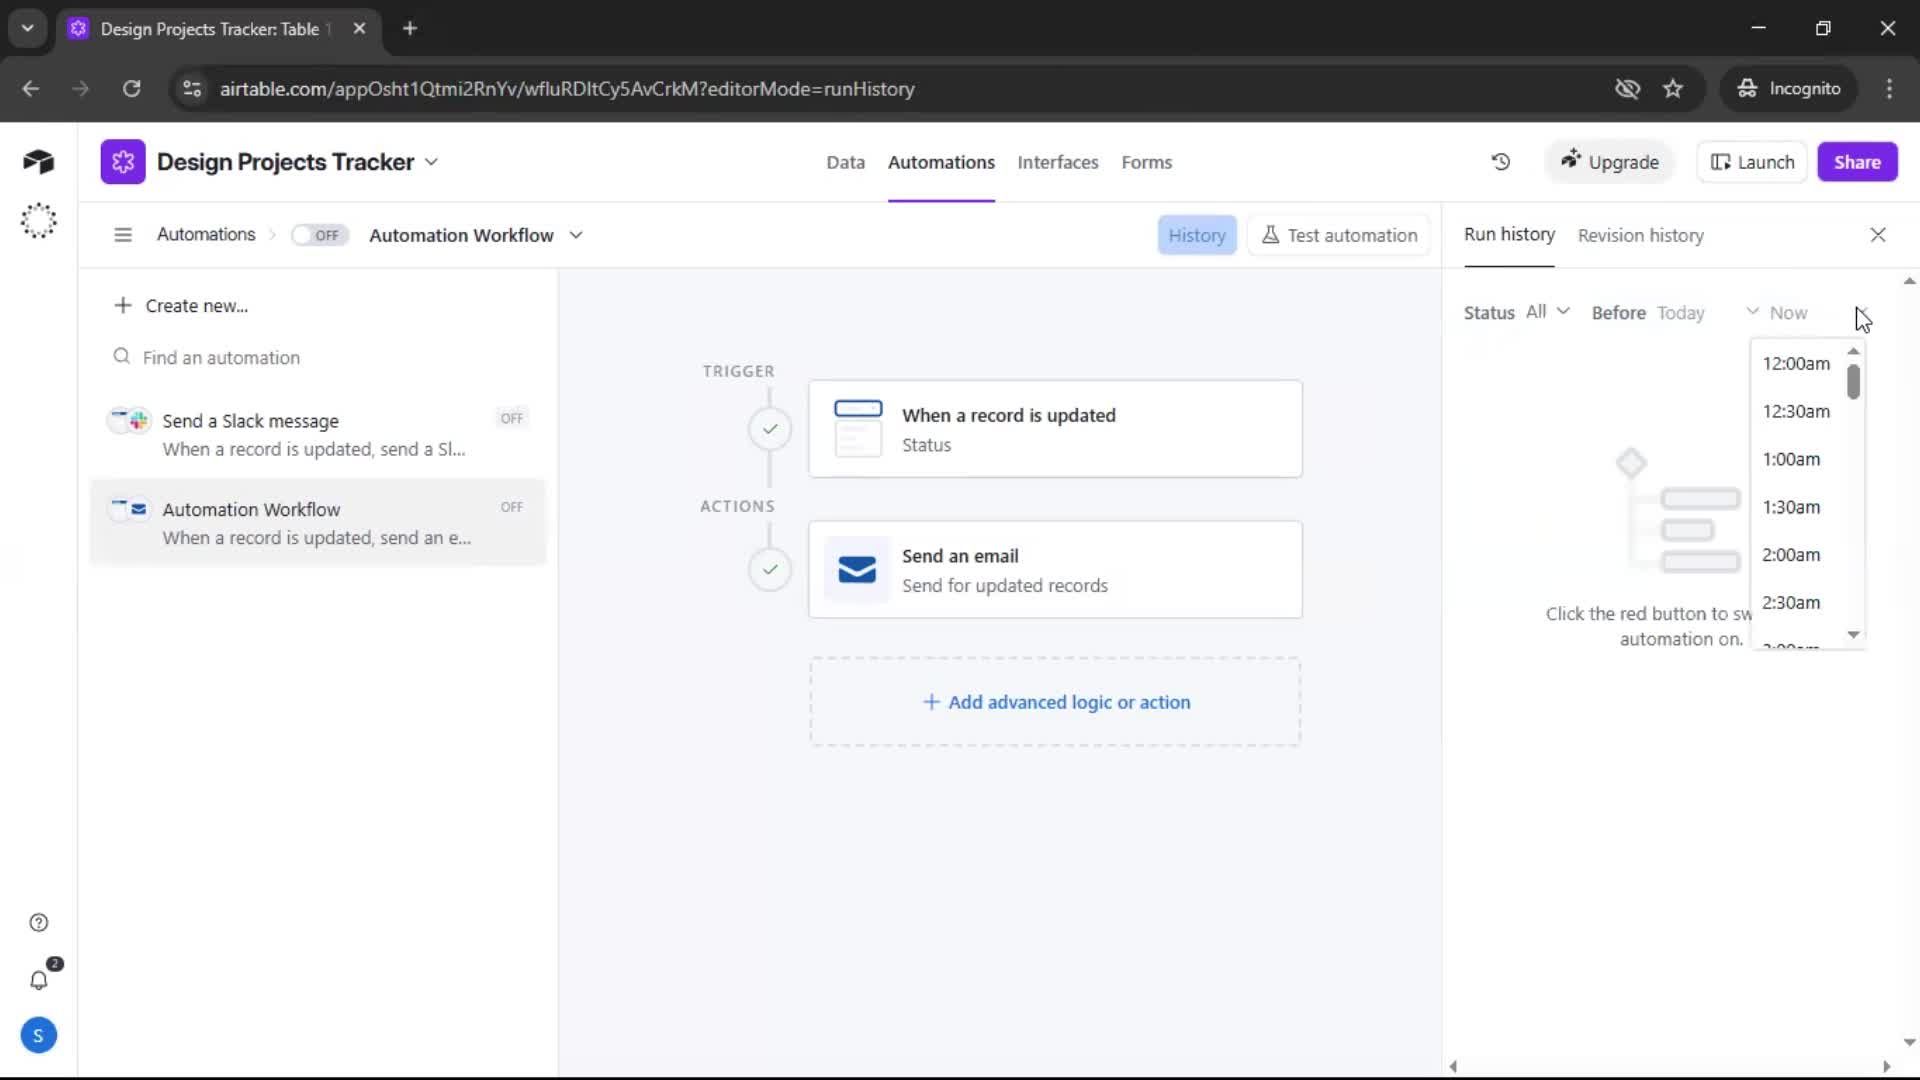Click the Automations breadcrumb link

tap(206, 234)
